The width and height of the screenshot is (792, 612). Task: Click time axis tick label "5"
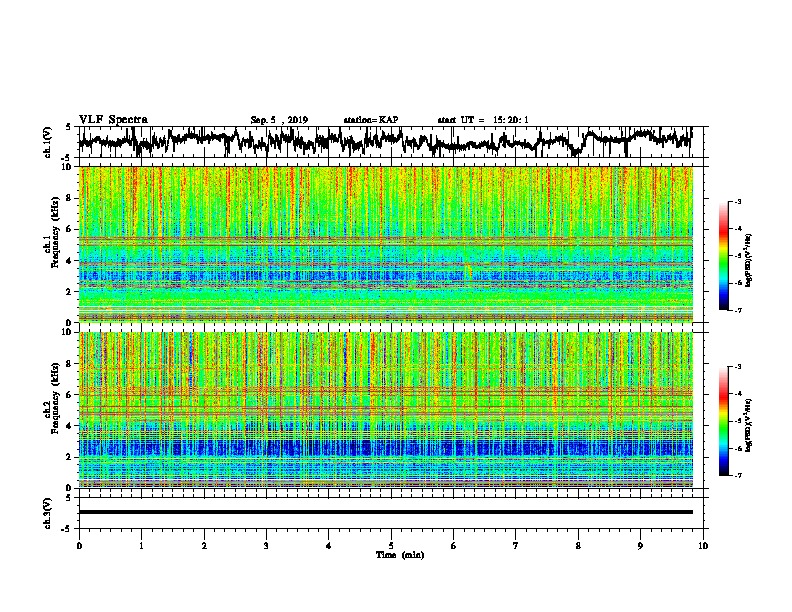(x=391, y=546)
